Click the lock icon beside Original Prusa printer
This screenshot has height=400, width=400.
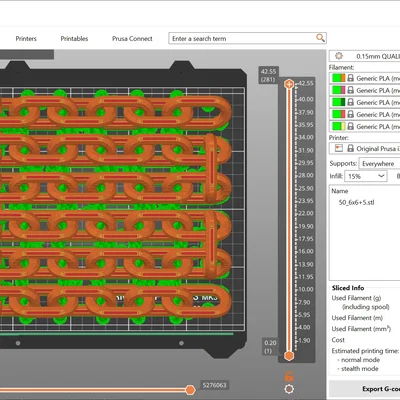pyautogui.click(x=350, y=148)
